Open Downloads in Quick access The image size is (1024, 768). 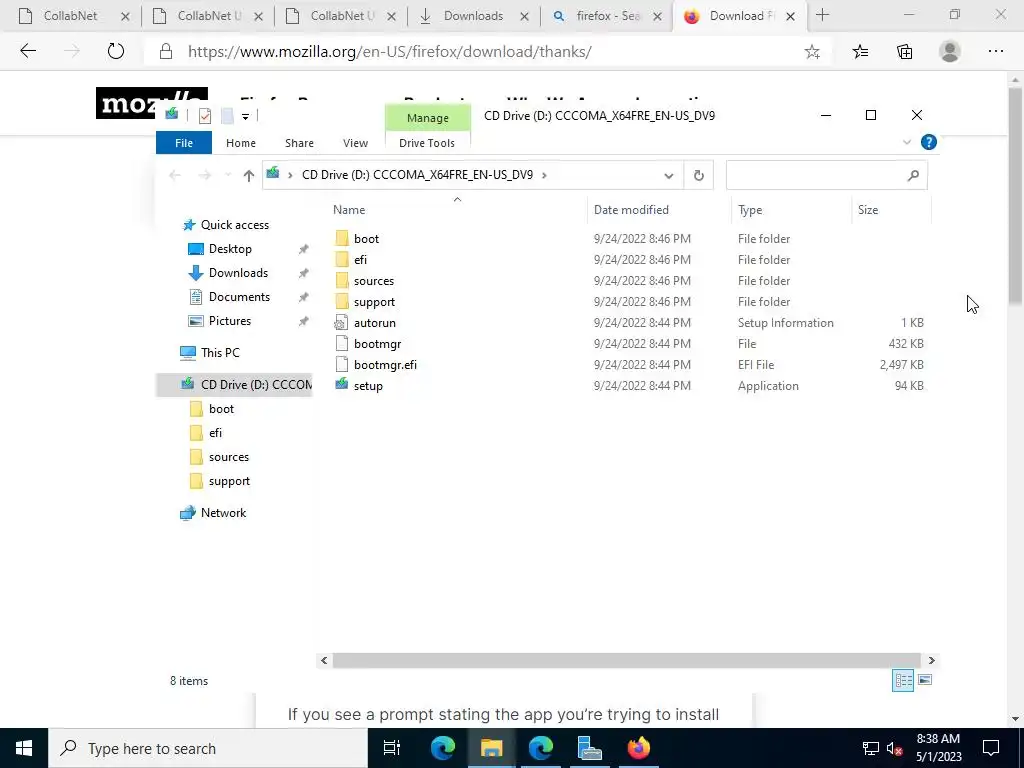click(238, 273)
